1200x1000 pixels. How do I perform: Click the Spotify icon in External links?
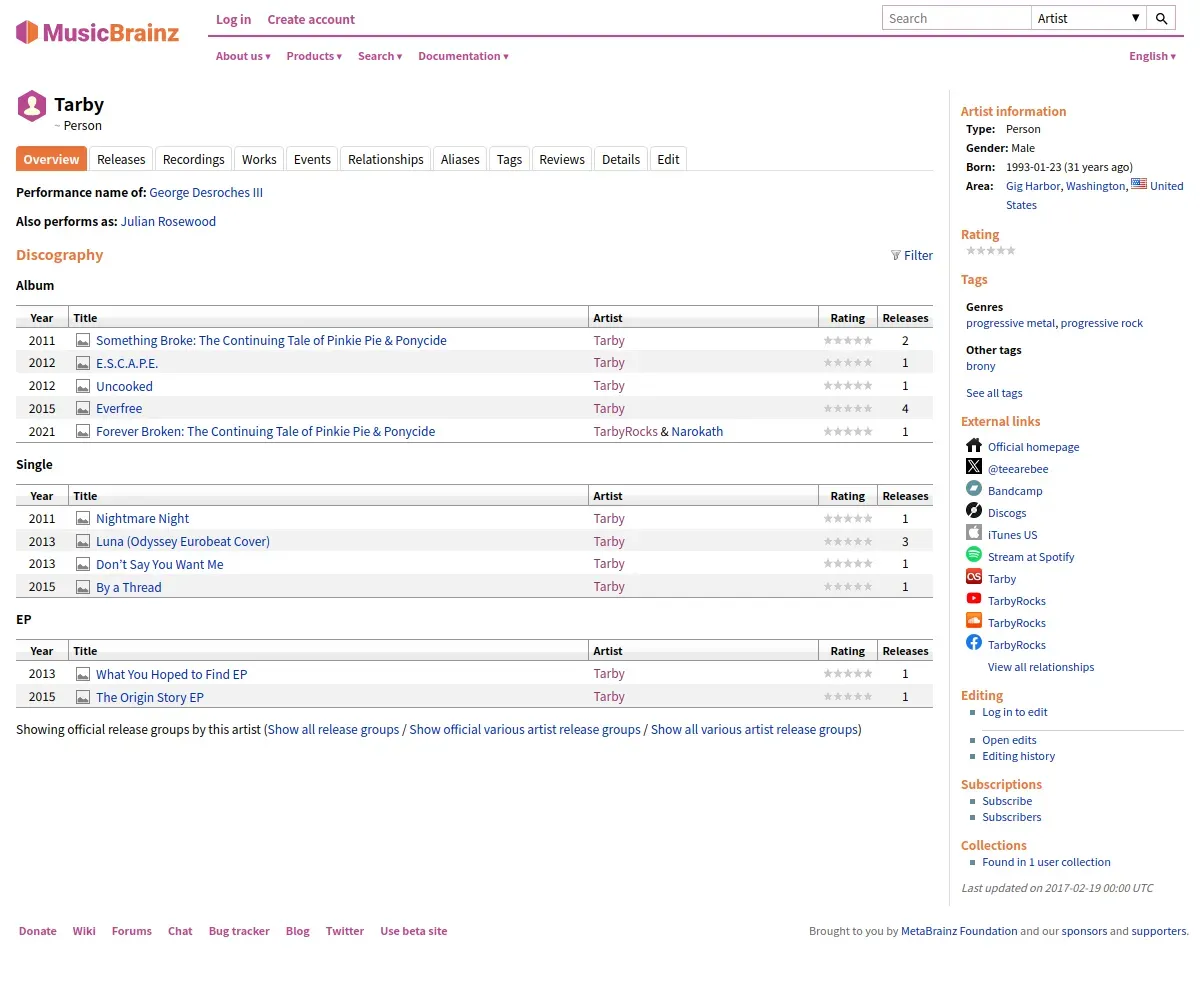click(x=974, y=555)
